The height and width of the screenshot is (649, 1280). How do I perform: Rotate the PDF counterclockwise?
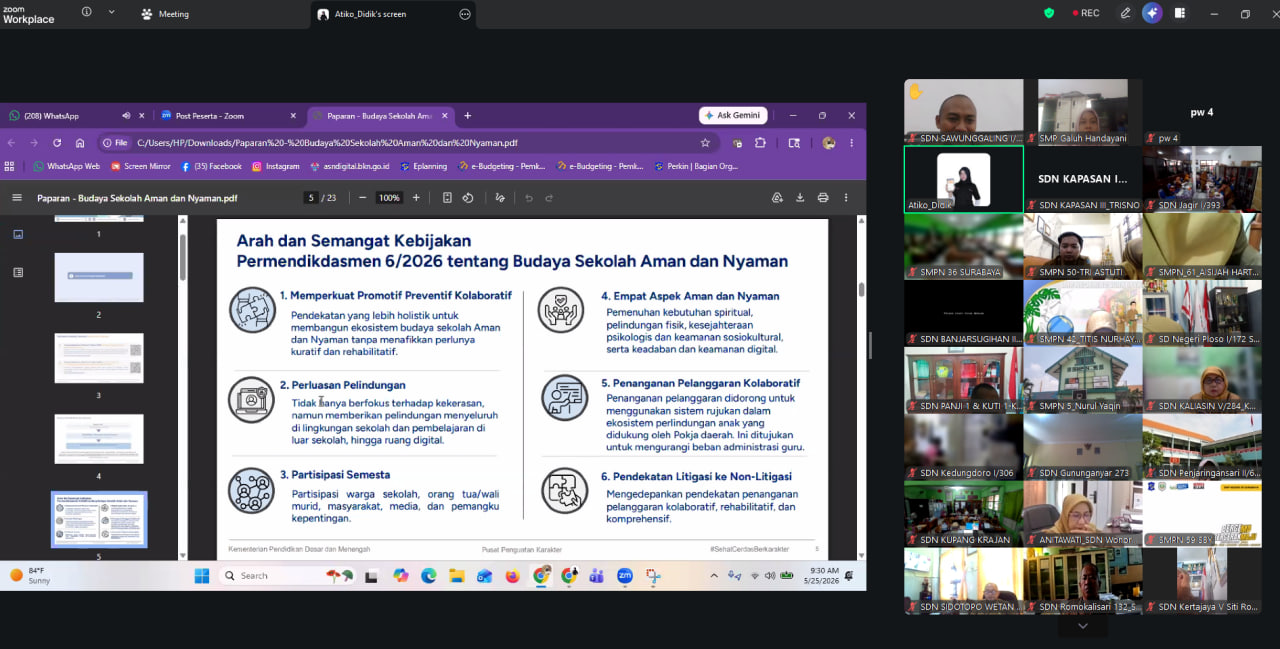(x=468, y=198)
